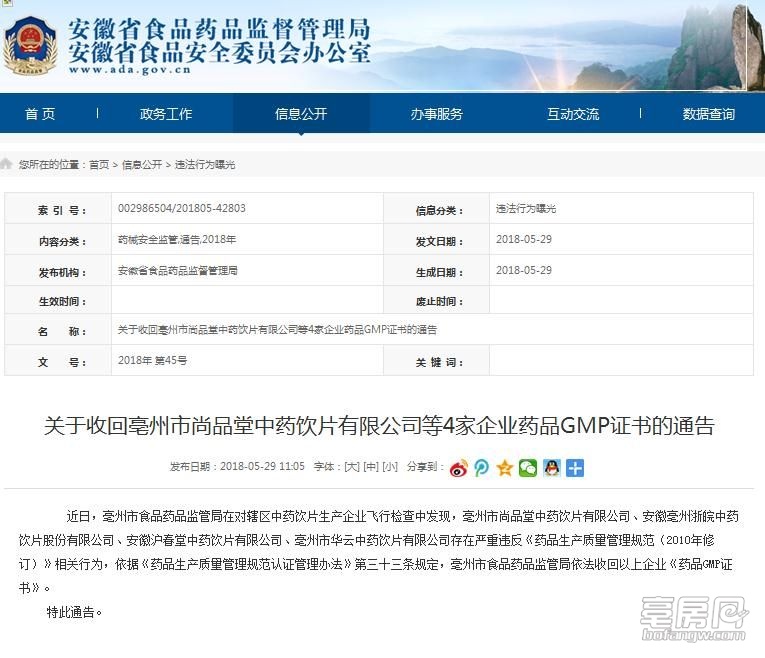Screen dimensions: 765x658
Task: Set font size to small [小]
Action: coord(390,467)
